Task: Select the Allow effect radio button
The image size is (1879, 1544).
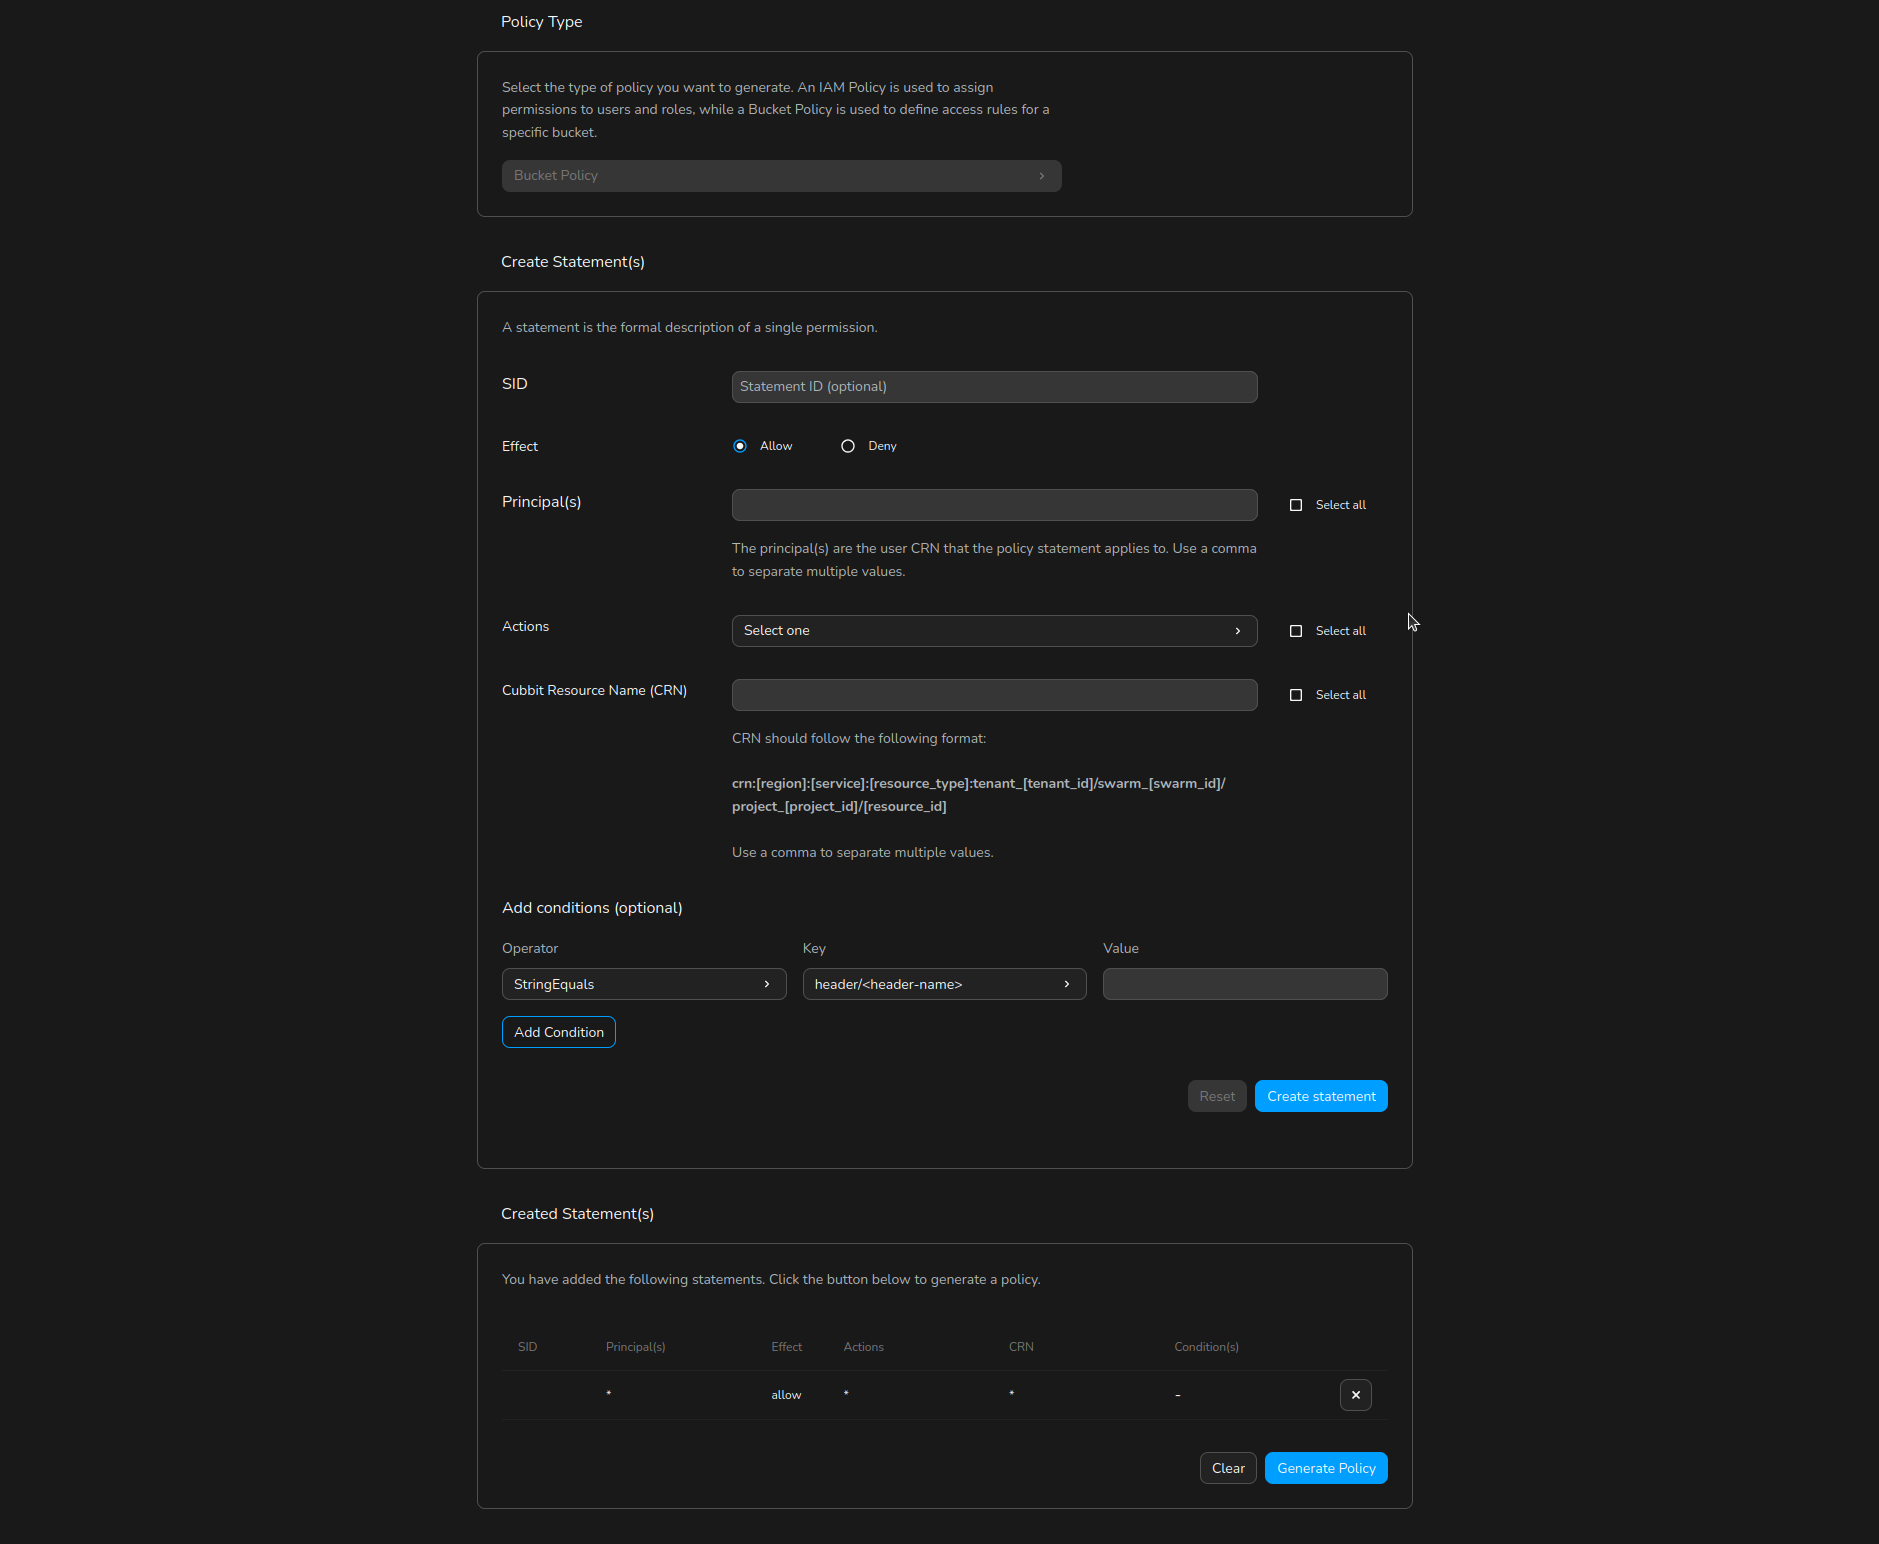Action: pyautogui.click(x=739, y=446)
